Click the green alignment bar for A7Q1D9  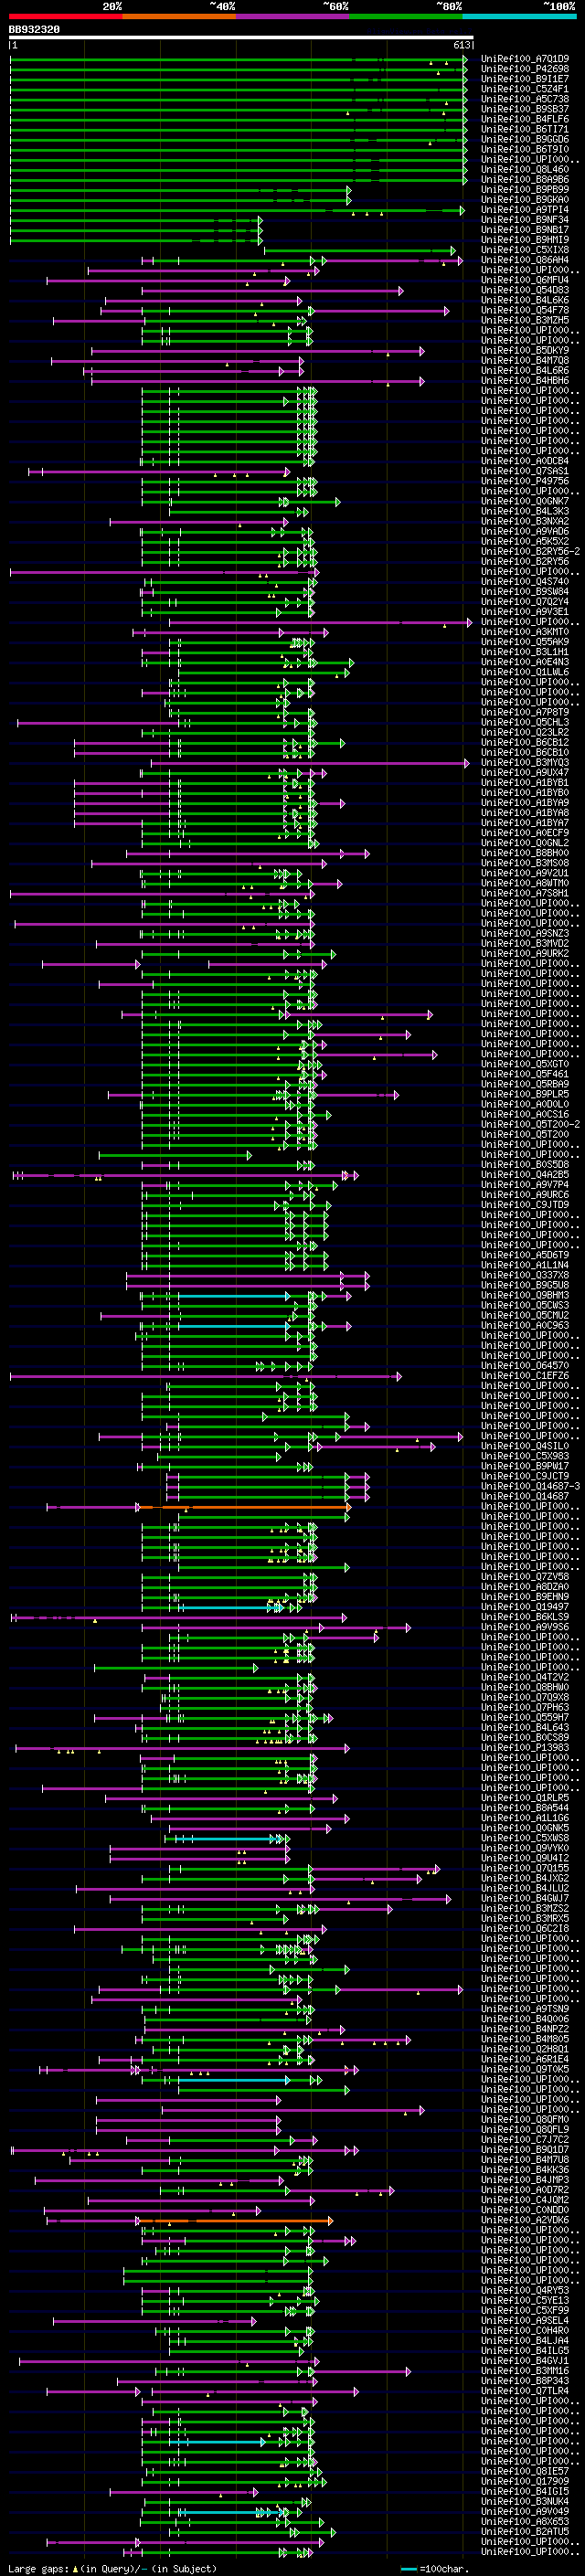[x=238, y=59]
